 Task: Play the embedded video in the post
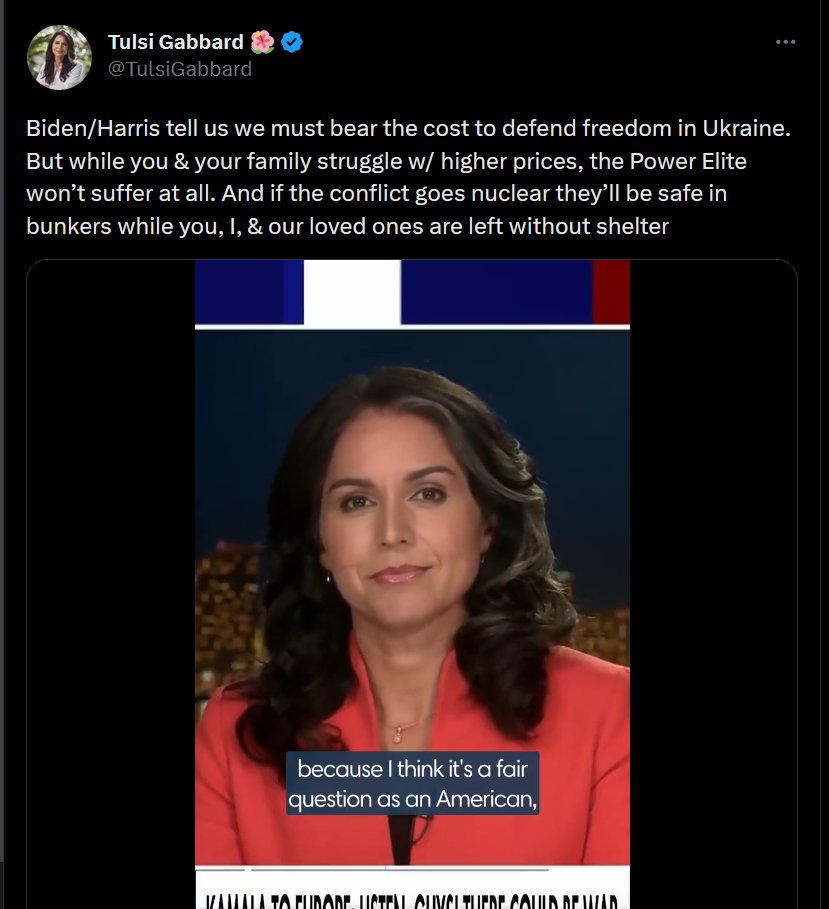(x=412, y=584)
